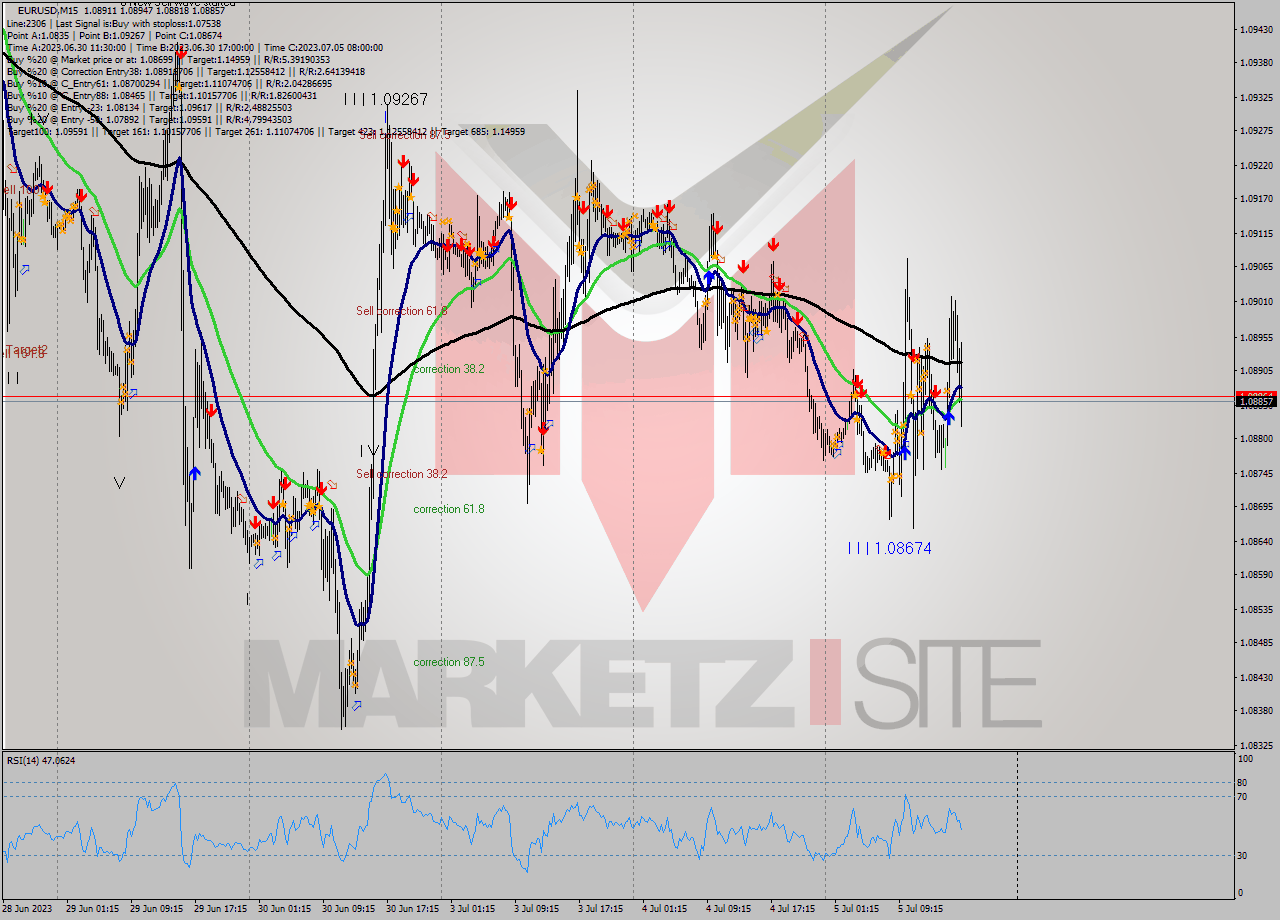The width and height of the screenshot is (1280, 920).
Task: Click the '29 Jun 09:15' time label
Action: [157, 909]
